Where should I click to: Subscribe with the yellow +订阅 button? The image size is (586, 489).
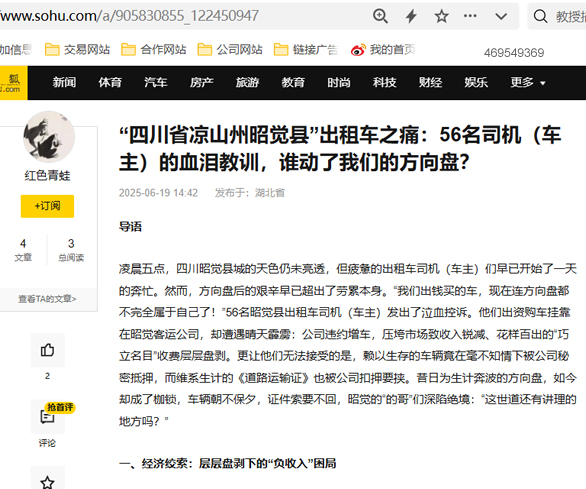click(x=47, y=206)
